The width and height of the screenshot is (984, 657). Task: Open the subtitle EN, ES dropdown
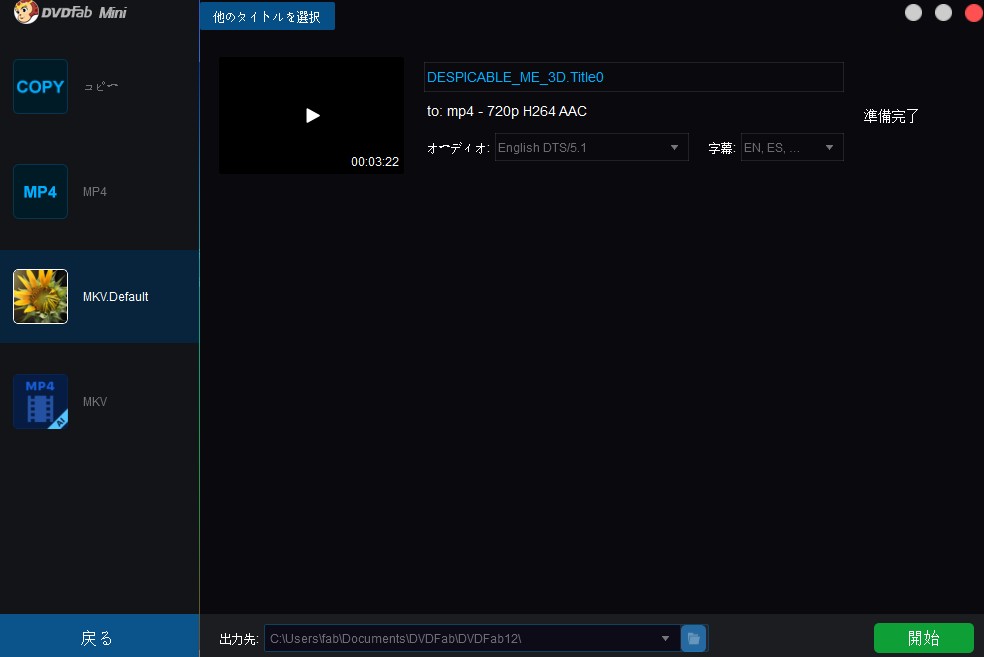[792, 147]
